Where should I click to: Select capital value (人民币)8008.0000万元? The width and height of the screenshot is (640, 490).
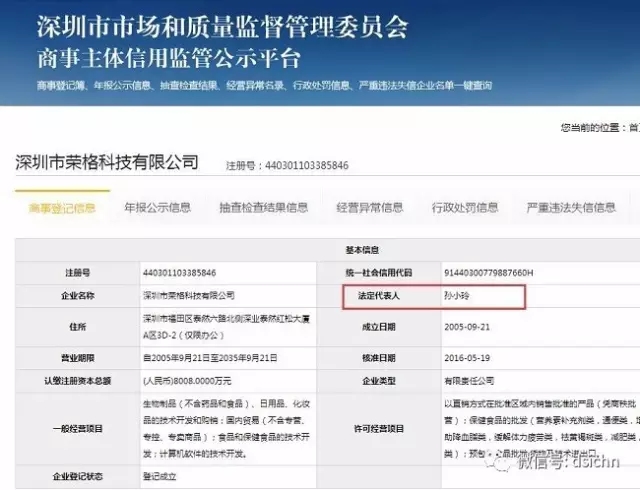[187, 381]
